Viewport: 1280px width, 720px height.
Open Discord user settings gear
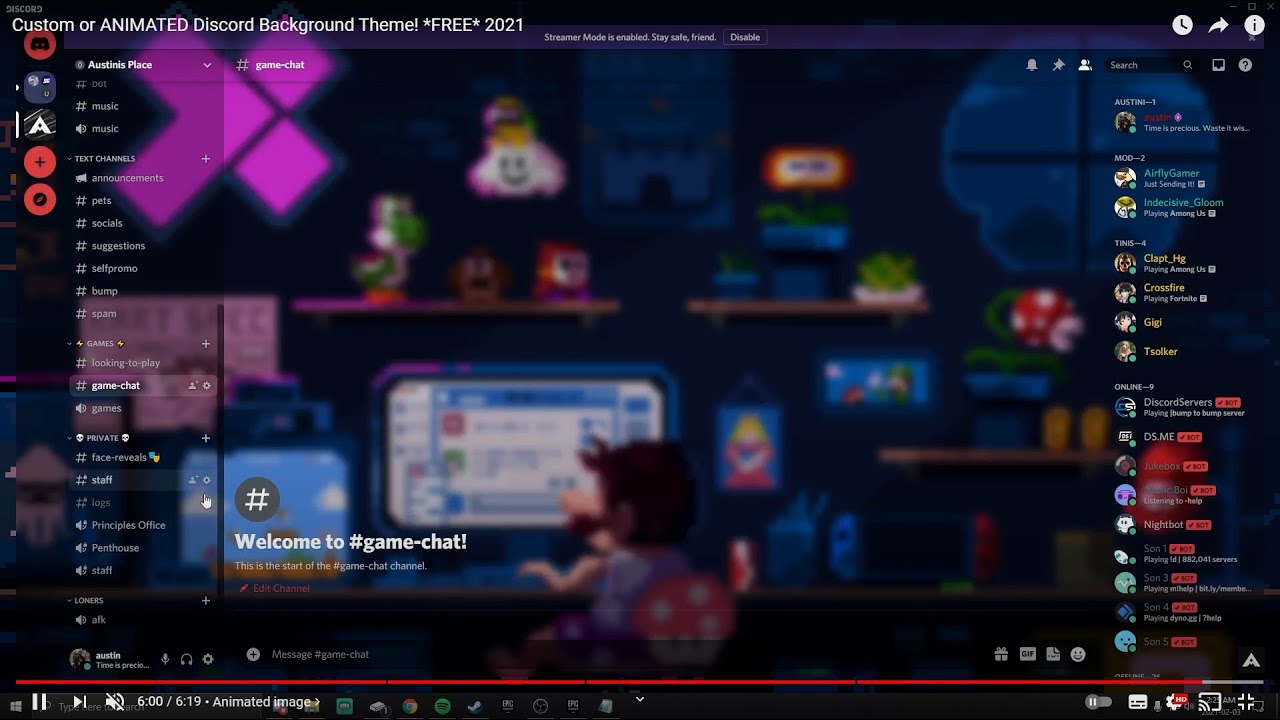[x=208, y=659]
